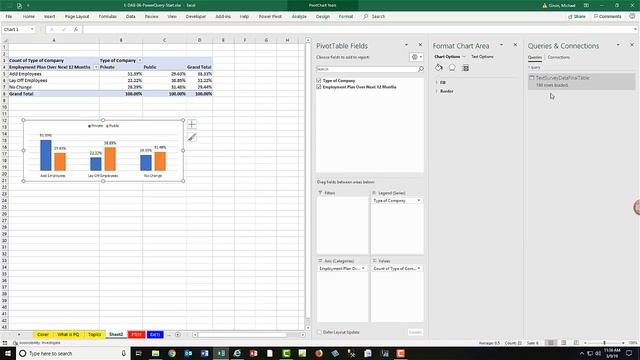Open Type of Company dropdown in Legend area
Image resolution: width=640 pixels, height=360 pixels.
click(x=418, y=201)
